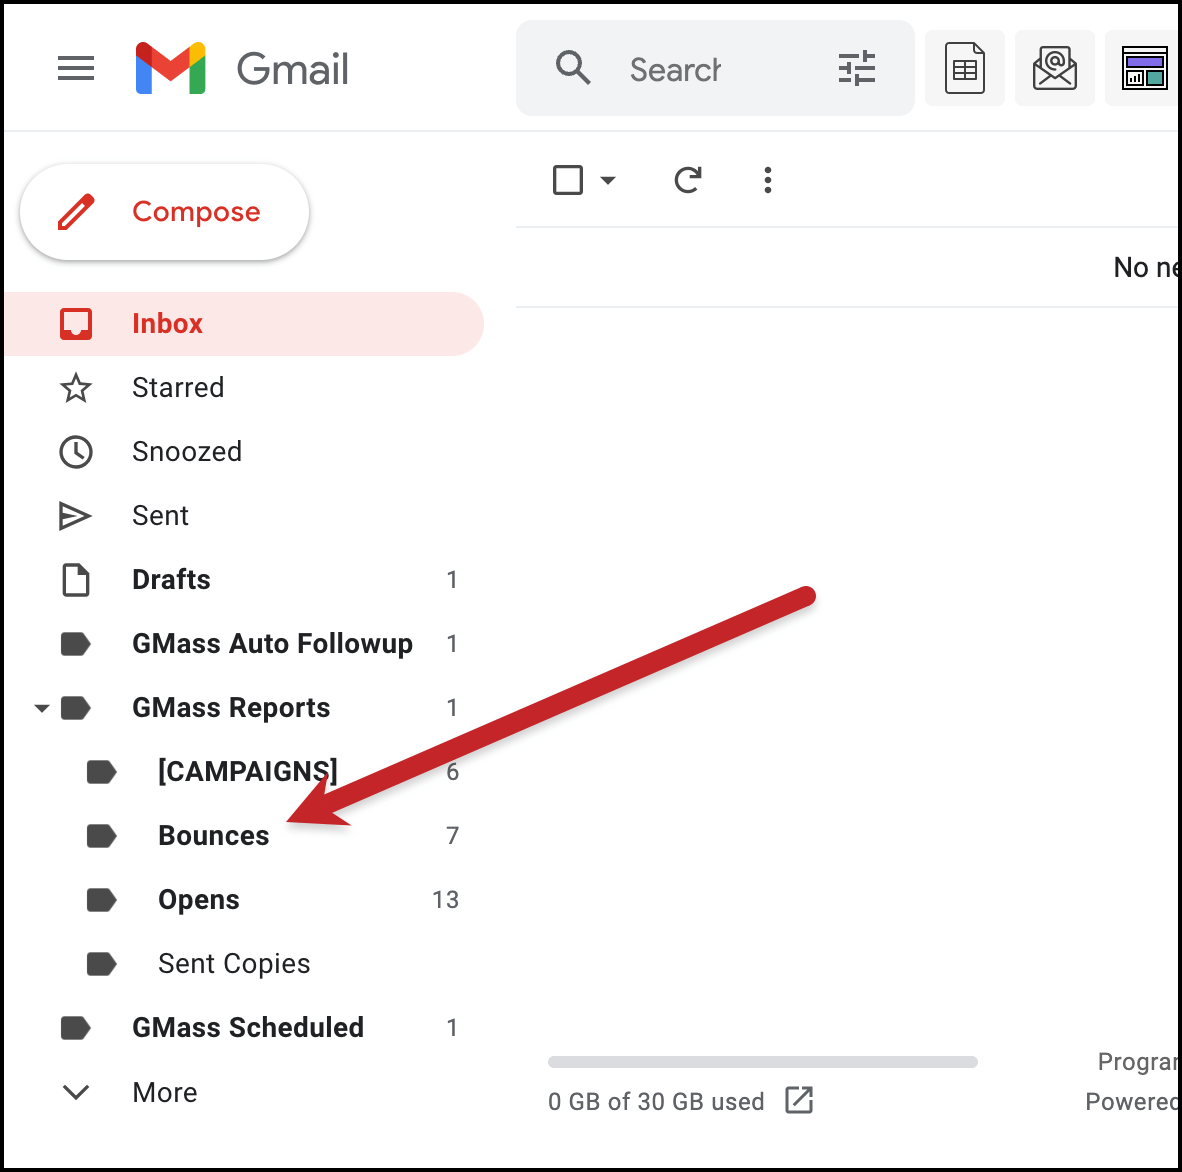Click the Starred star icon

pyautogui.click(x=76, y=388)
